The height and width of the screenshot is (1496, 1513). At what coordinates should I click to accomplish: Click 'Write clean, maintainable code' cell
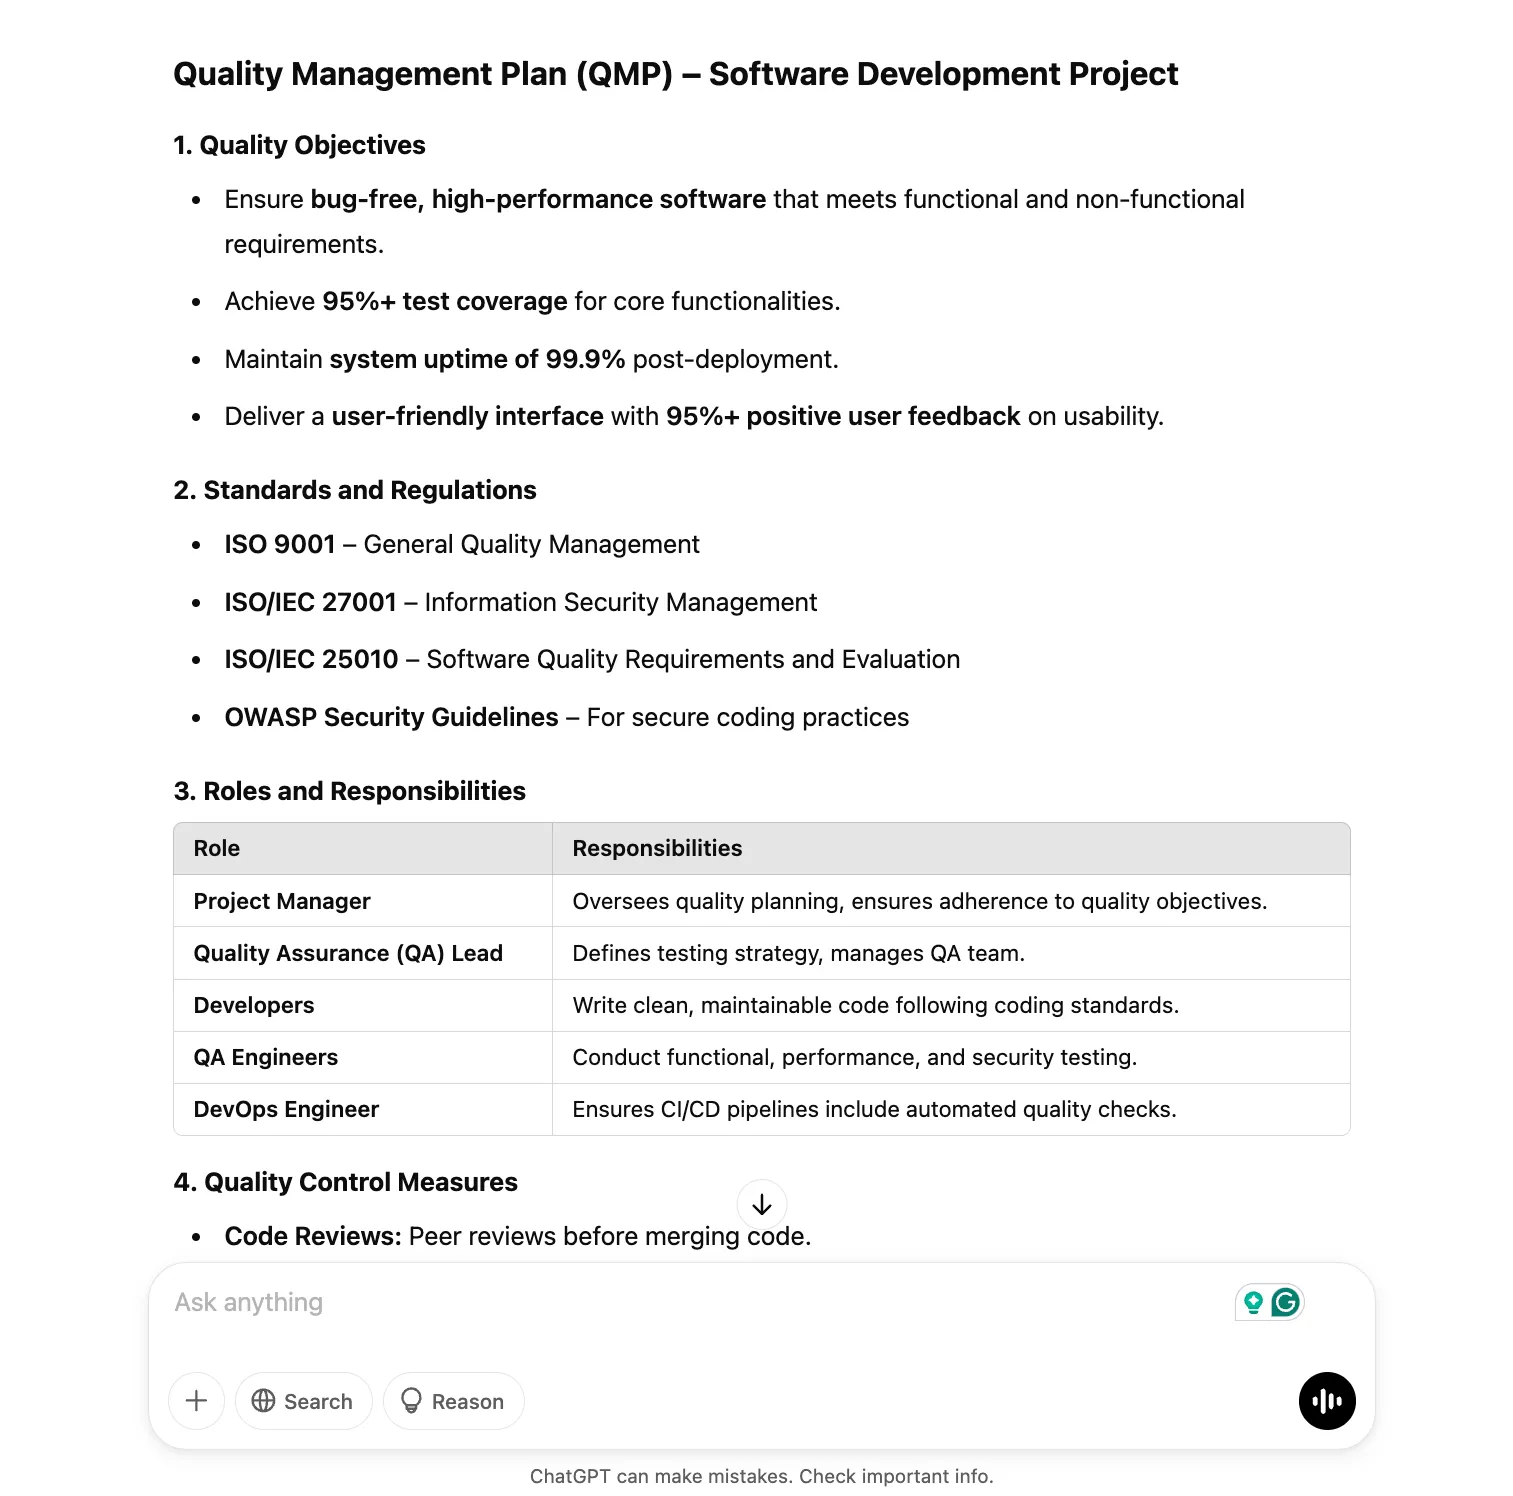click(951, 1005)
